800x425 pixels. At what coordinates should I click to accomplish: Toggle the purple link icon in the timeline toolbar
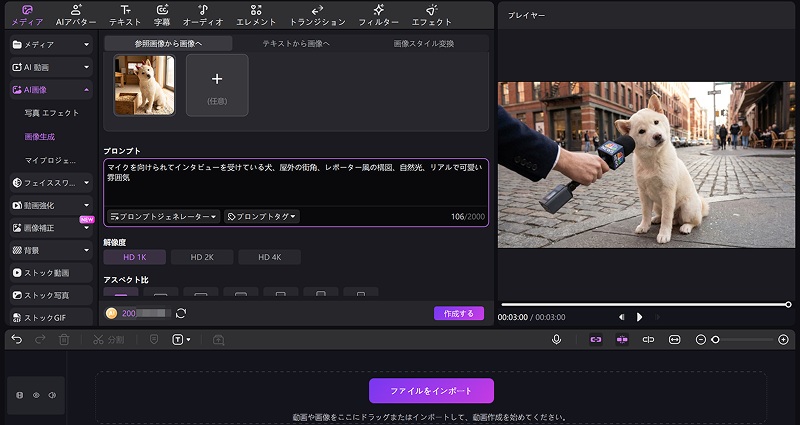pos(595,339)
